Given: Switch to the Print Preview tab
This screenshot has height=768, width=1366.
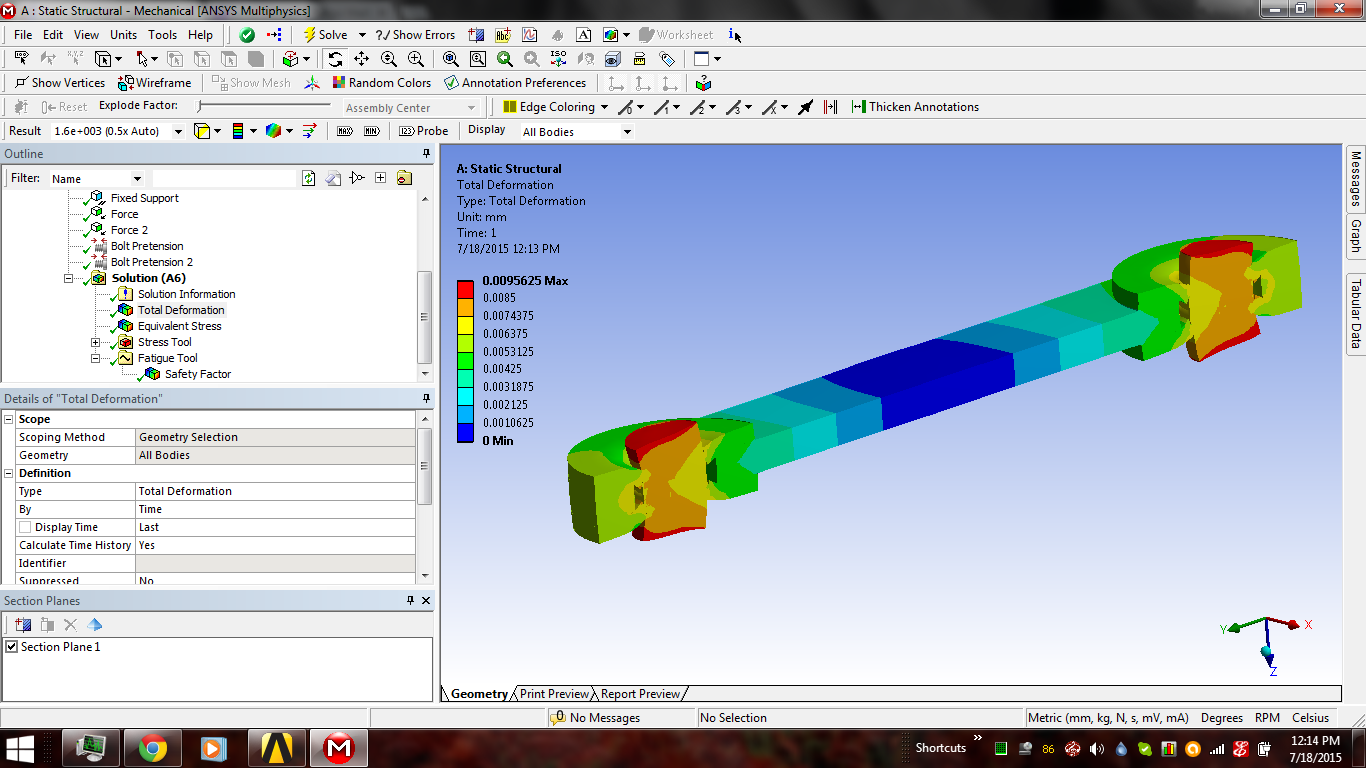Looking at the screenshot, I should 554,694.
